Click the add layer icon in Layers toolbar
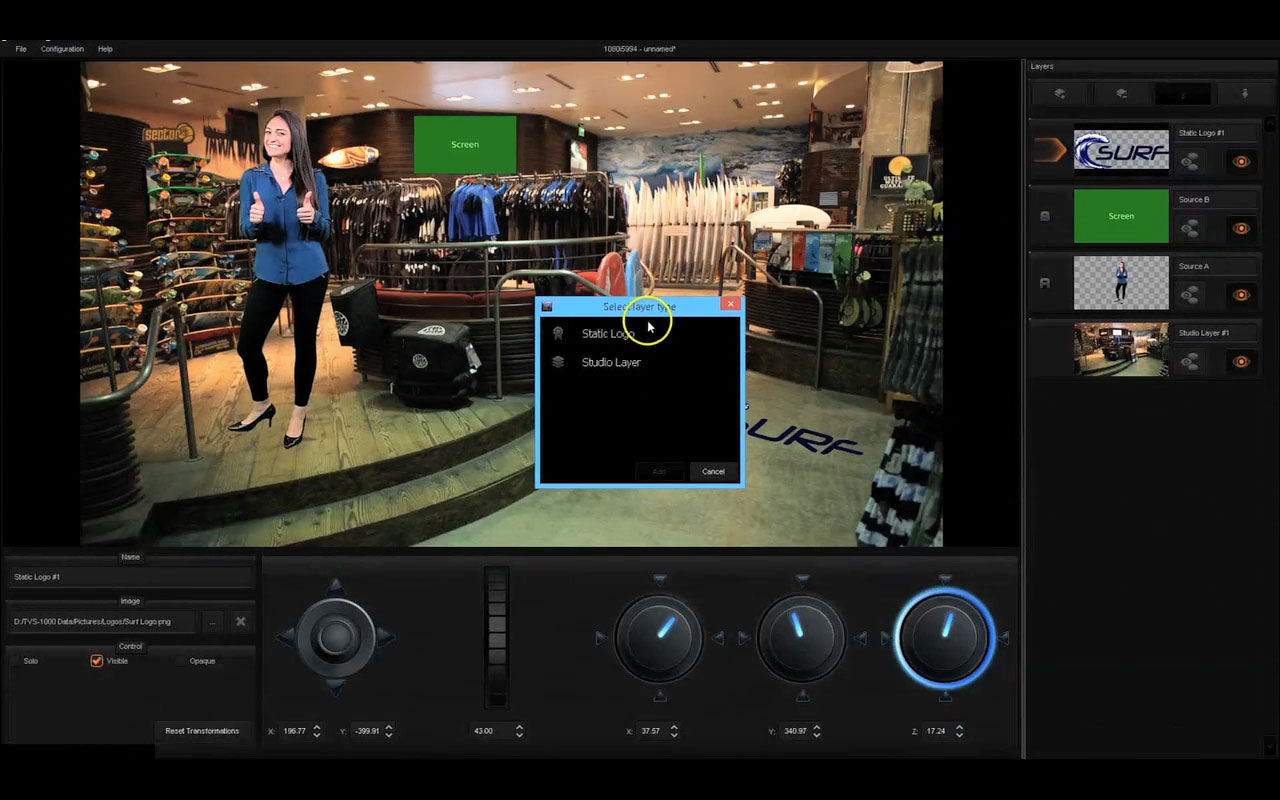The image size is (1280, 800). (1058, 93)
